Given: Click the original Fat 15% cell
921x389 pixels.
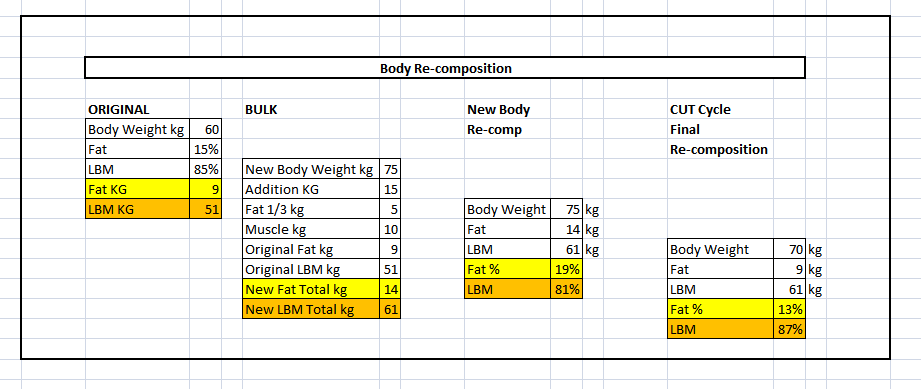Looking at the screenshot, I should [206, 149].
